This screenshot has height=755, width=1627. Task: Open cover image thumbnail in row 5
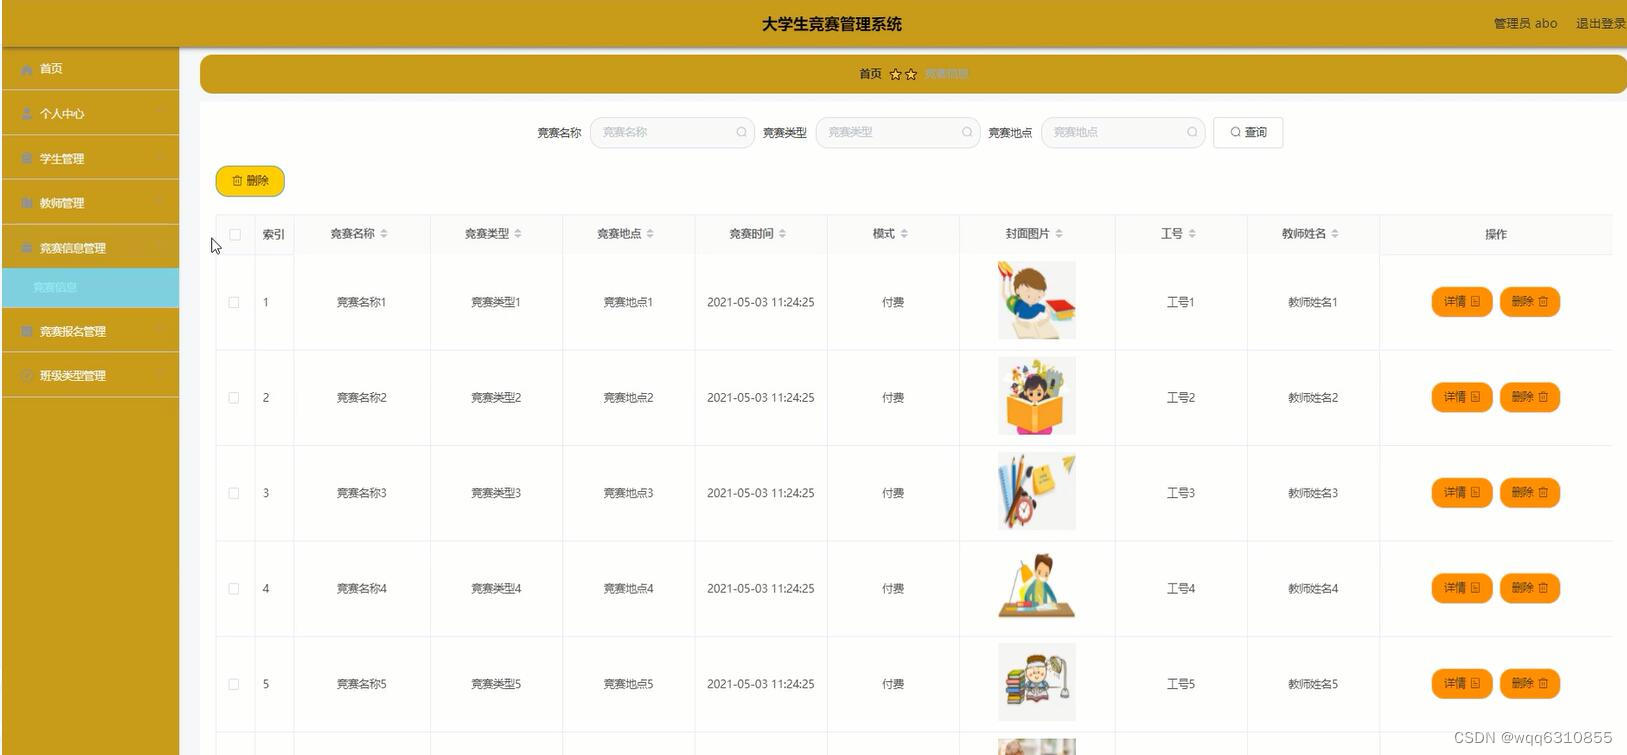point(1037,682)
